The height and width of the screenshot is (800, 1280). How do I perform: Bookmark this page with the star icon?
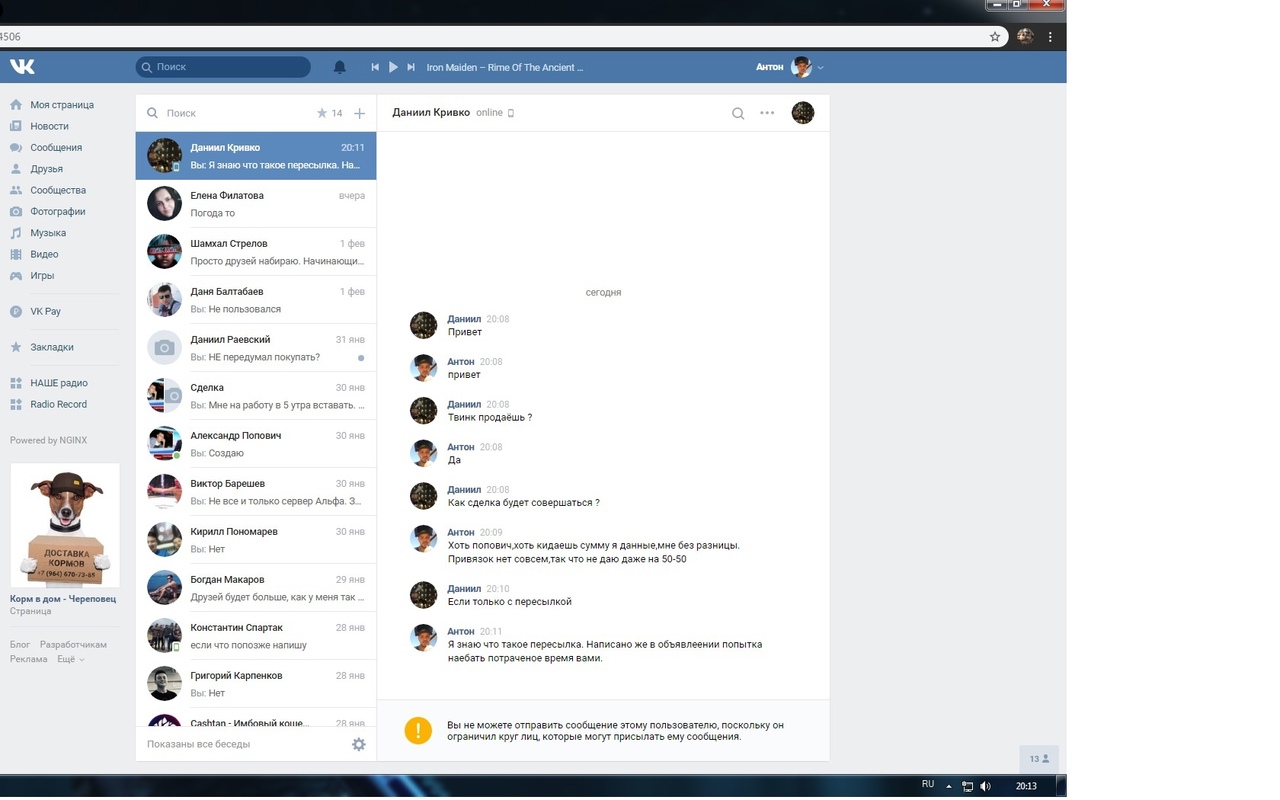click(995, 37)
